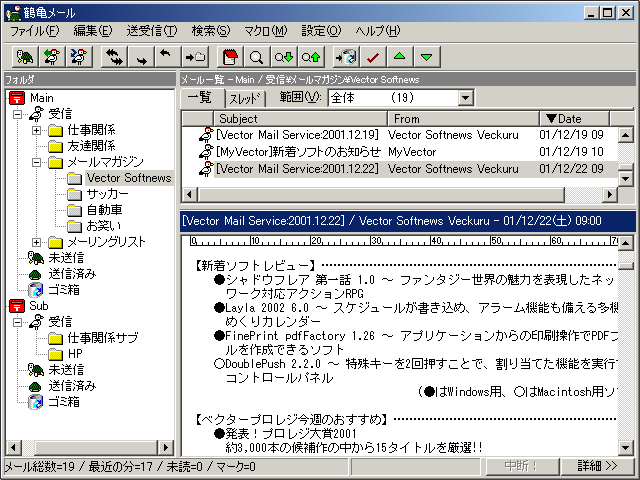
Task: Click the search-previous up arrow icon
Action: tap(311, 57)
